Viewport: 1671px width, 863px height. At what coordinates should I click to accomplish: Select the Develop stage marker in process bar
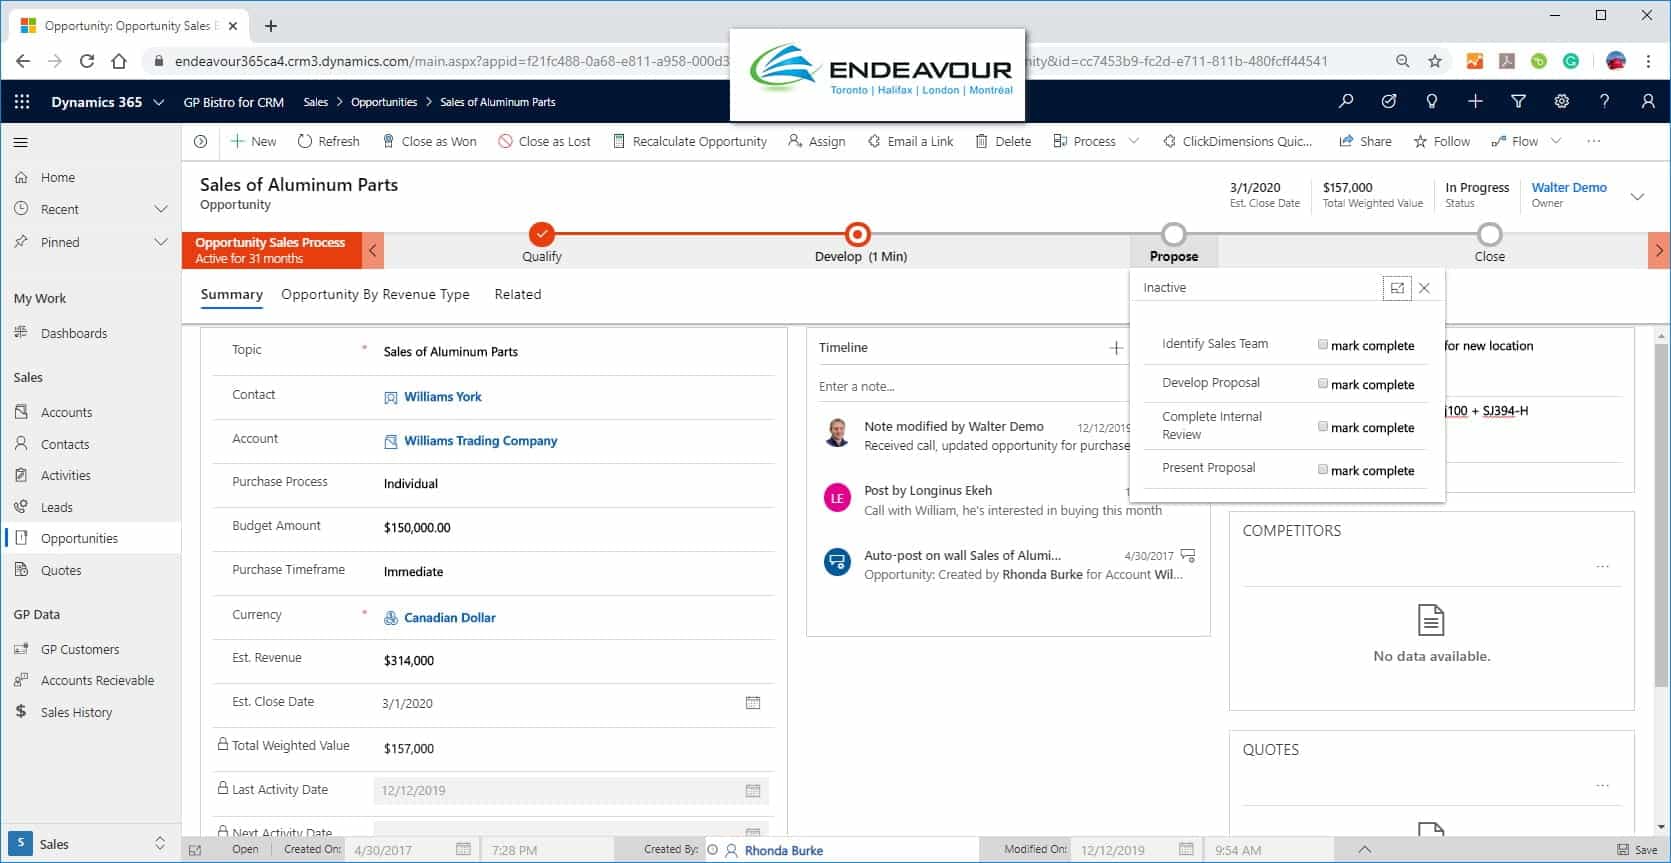(857, 235)
